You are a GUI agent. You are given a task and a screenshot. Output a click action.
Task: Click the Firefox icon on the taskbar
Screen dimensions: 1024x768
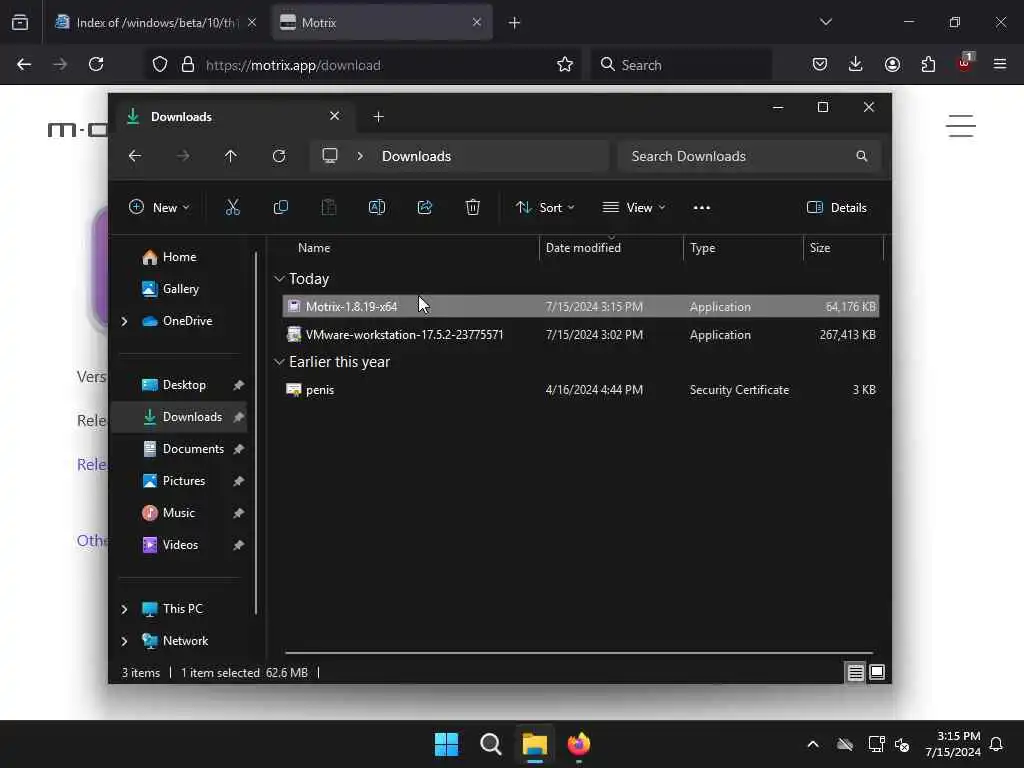(x=579, y=744)
